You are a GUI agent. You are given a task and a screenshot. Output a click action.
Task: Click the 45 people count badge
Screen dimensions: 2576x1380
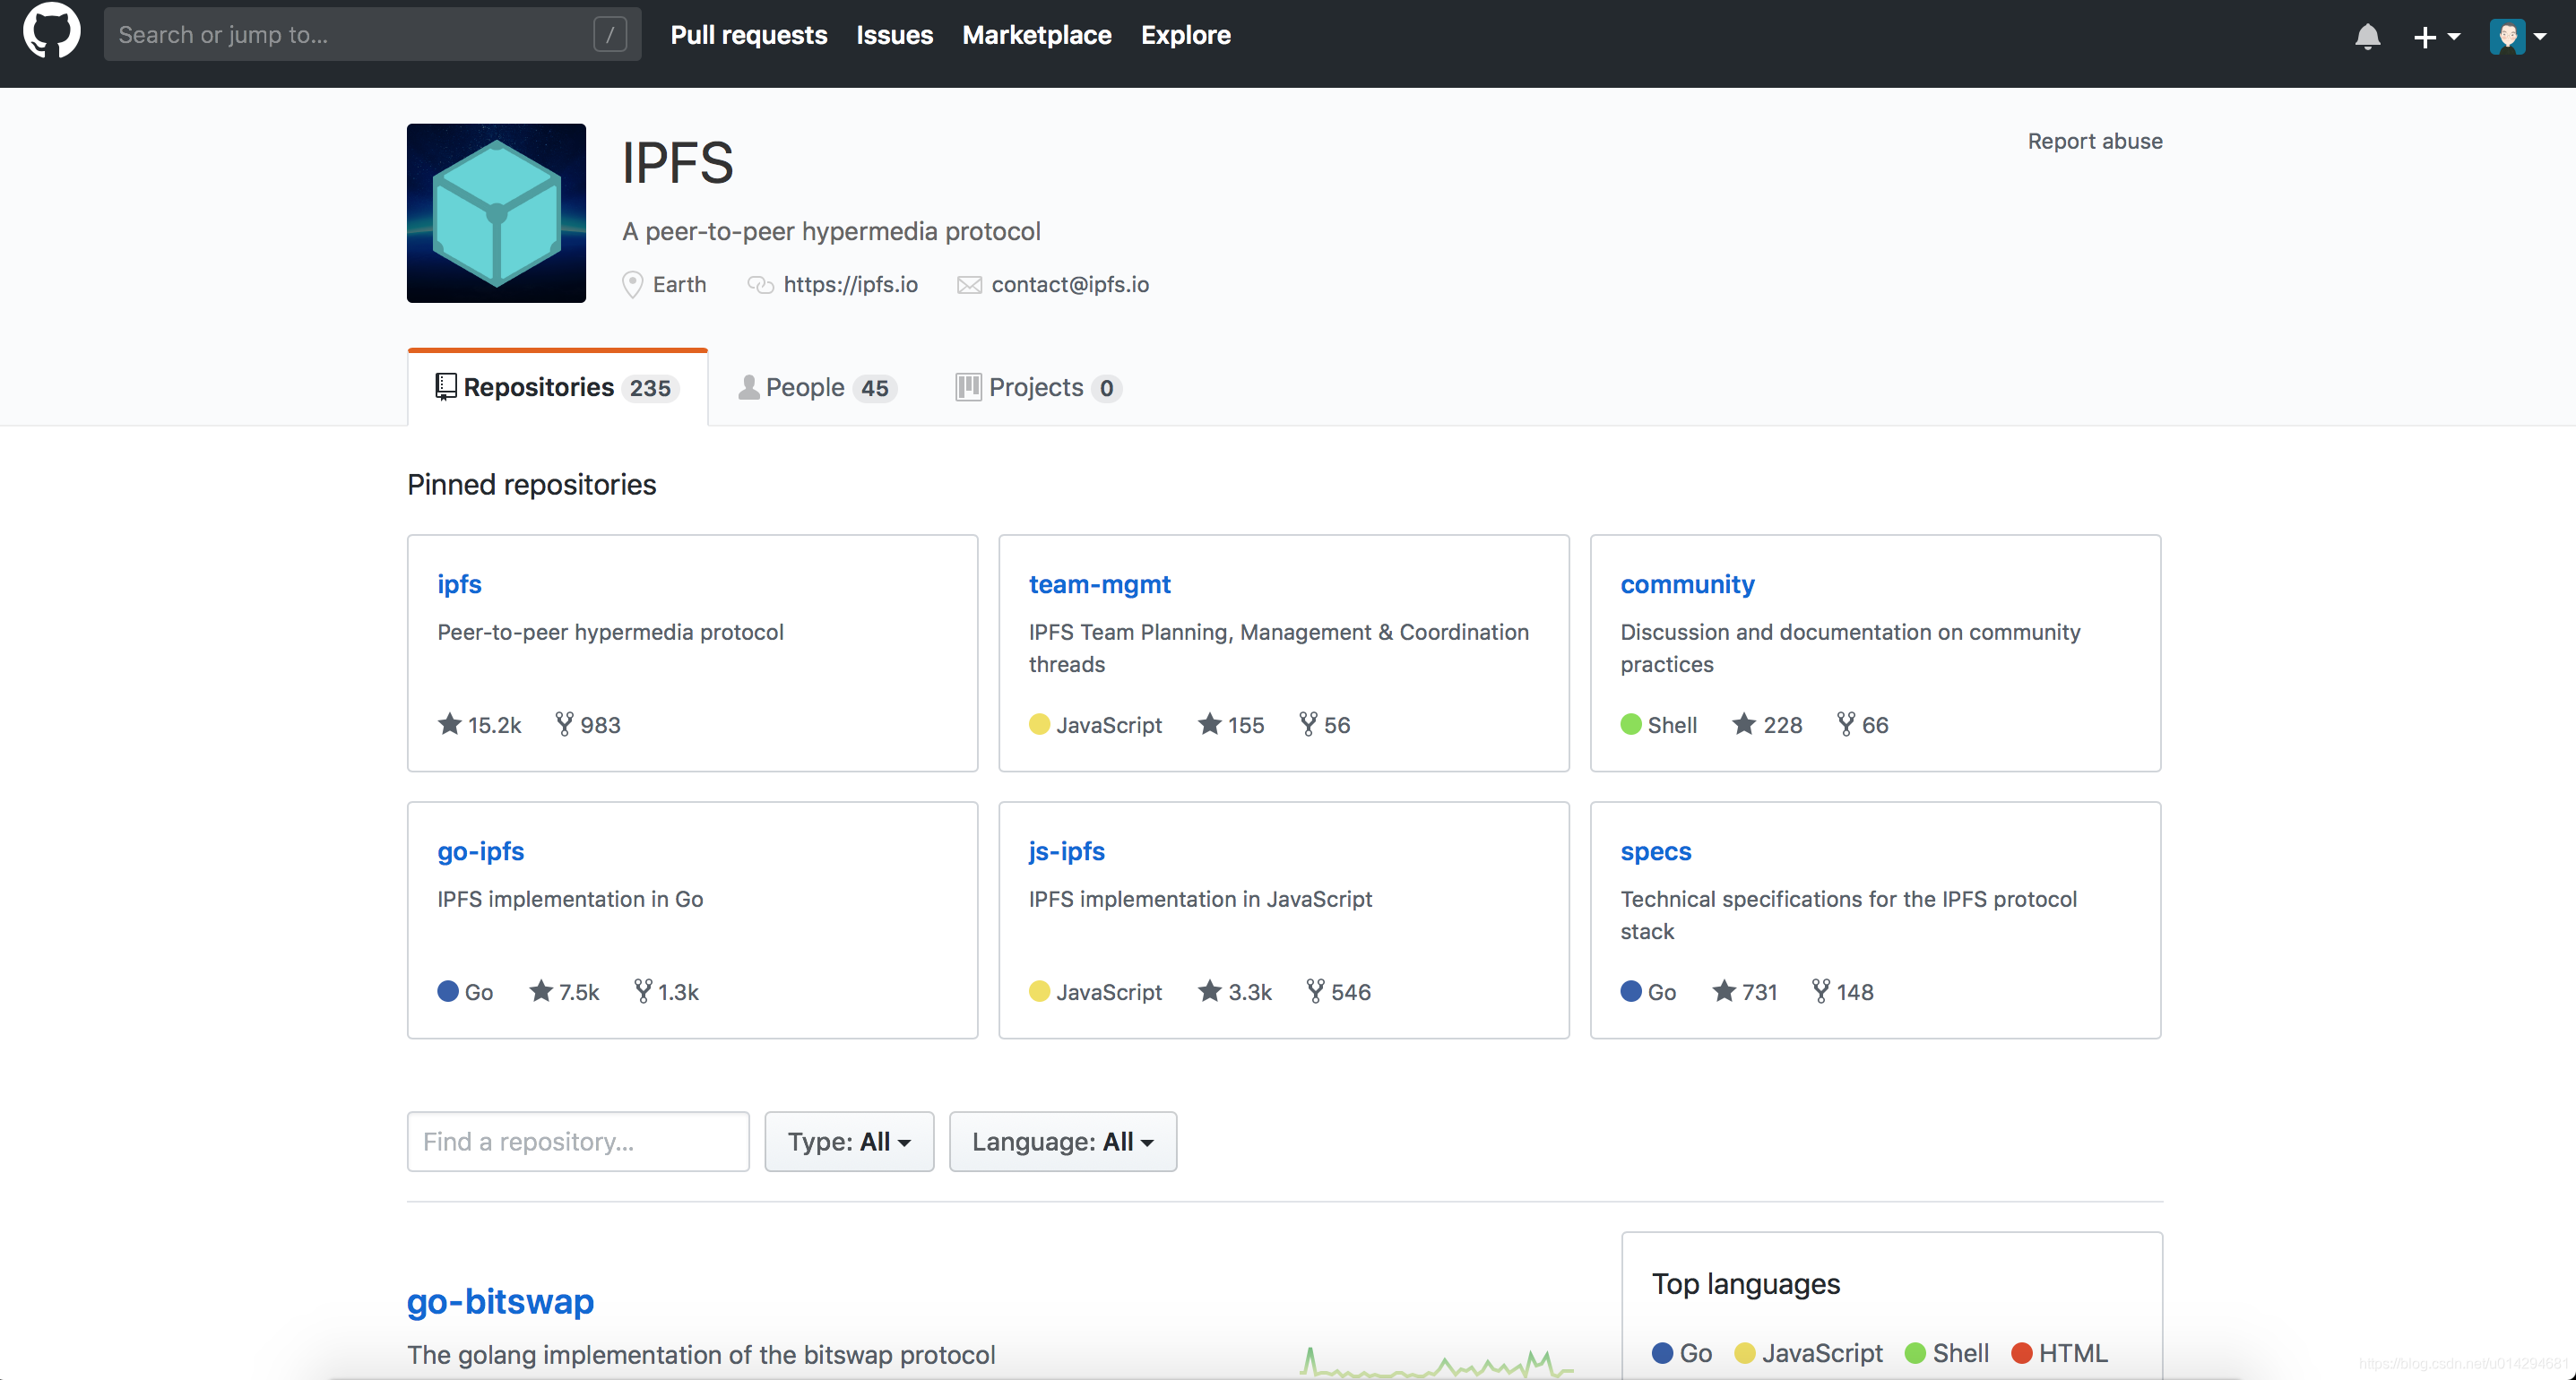coord(875,388)
